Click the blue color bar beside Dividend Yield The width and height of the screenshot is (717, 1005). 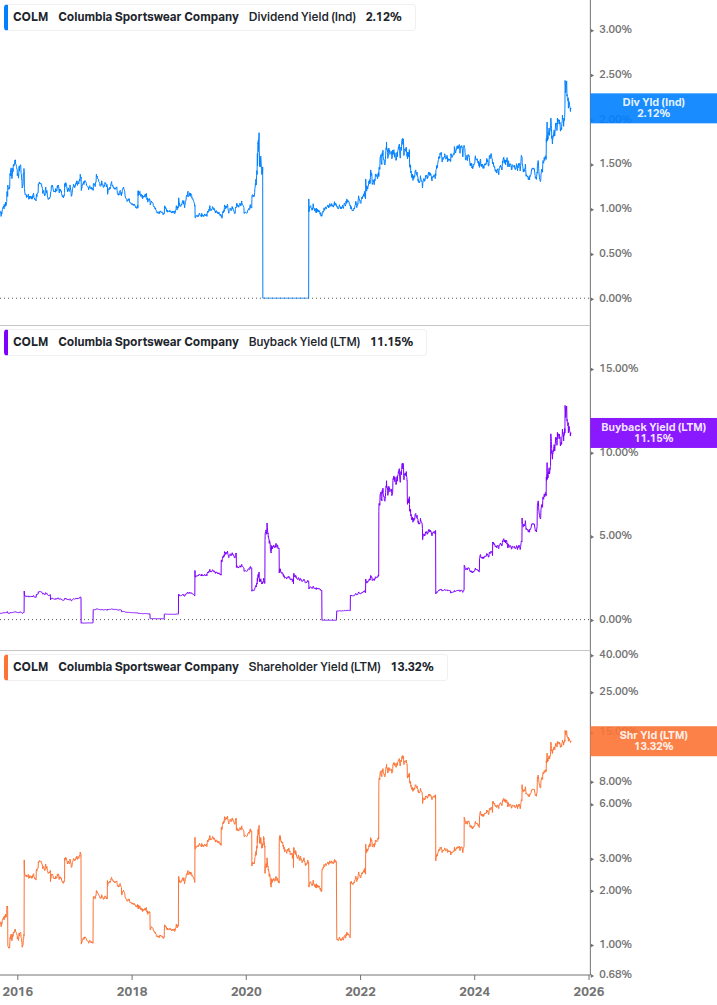(6, 17)
